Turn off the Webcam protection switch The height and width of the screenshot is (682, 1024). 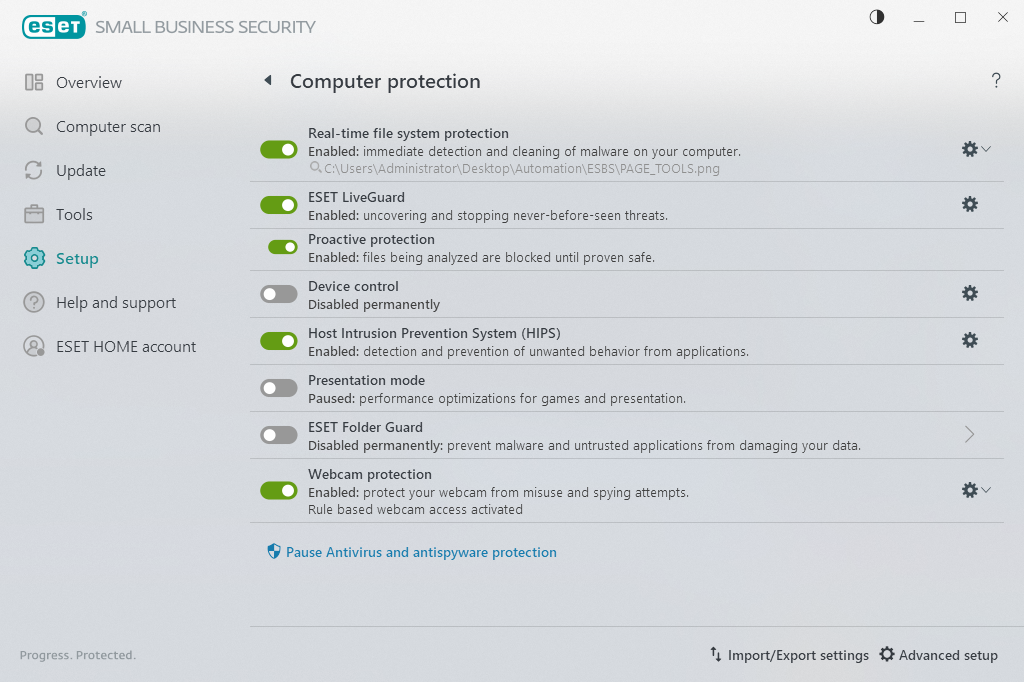(279, 490)
